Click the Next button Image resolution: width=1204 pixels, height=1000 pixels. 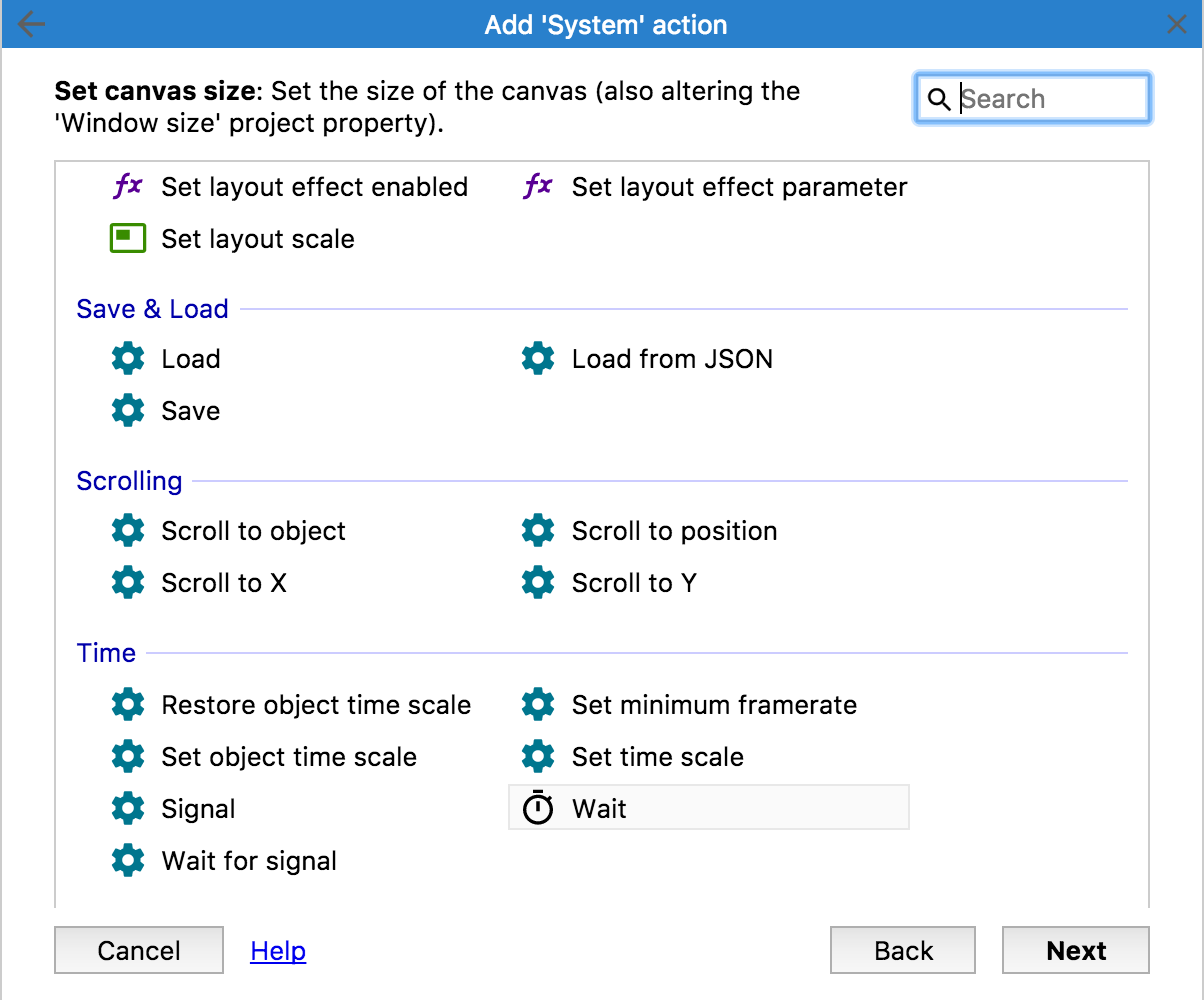click(x=1076, y=951)
